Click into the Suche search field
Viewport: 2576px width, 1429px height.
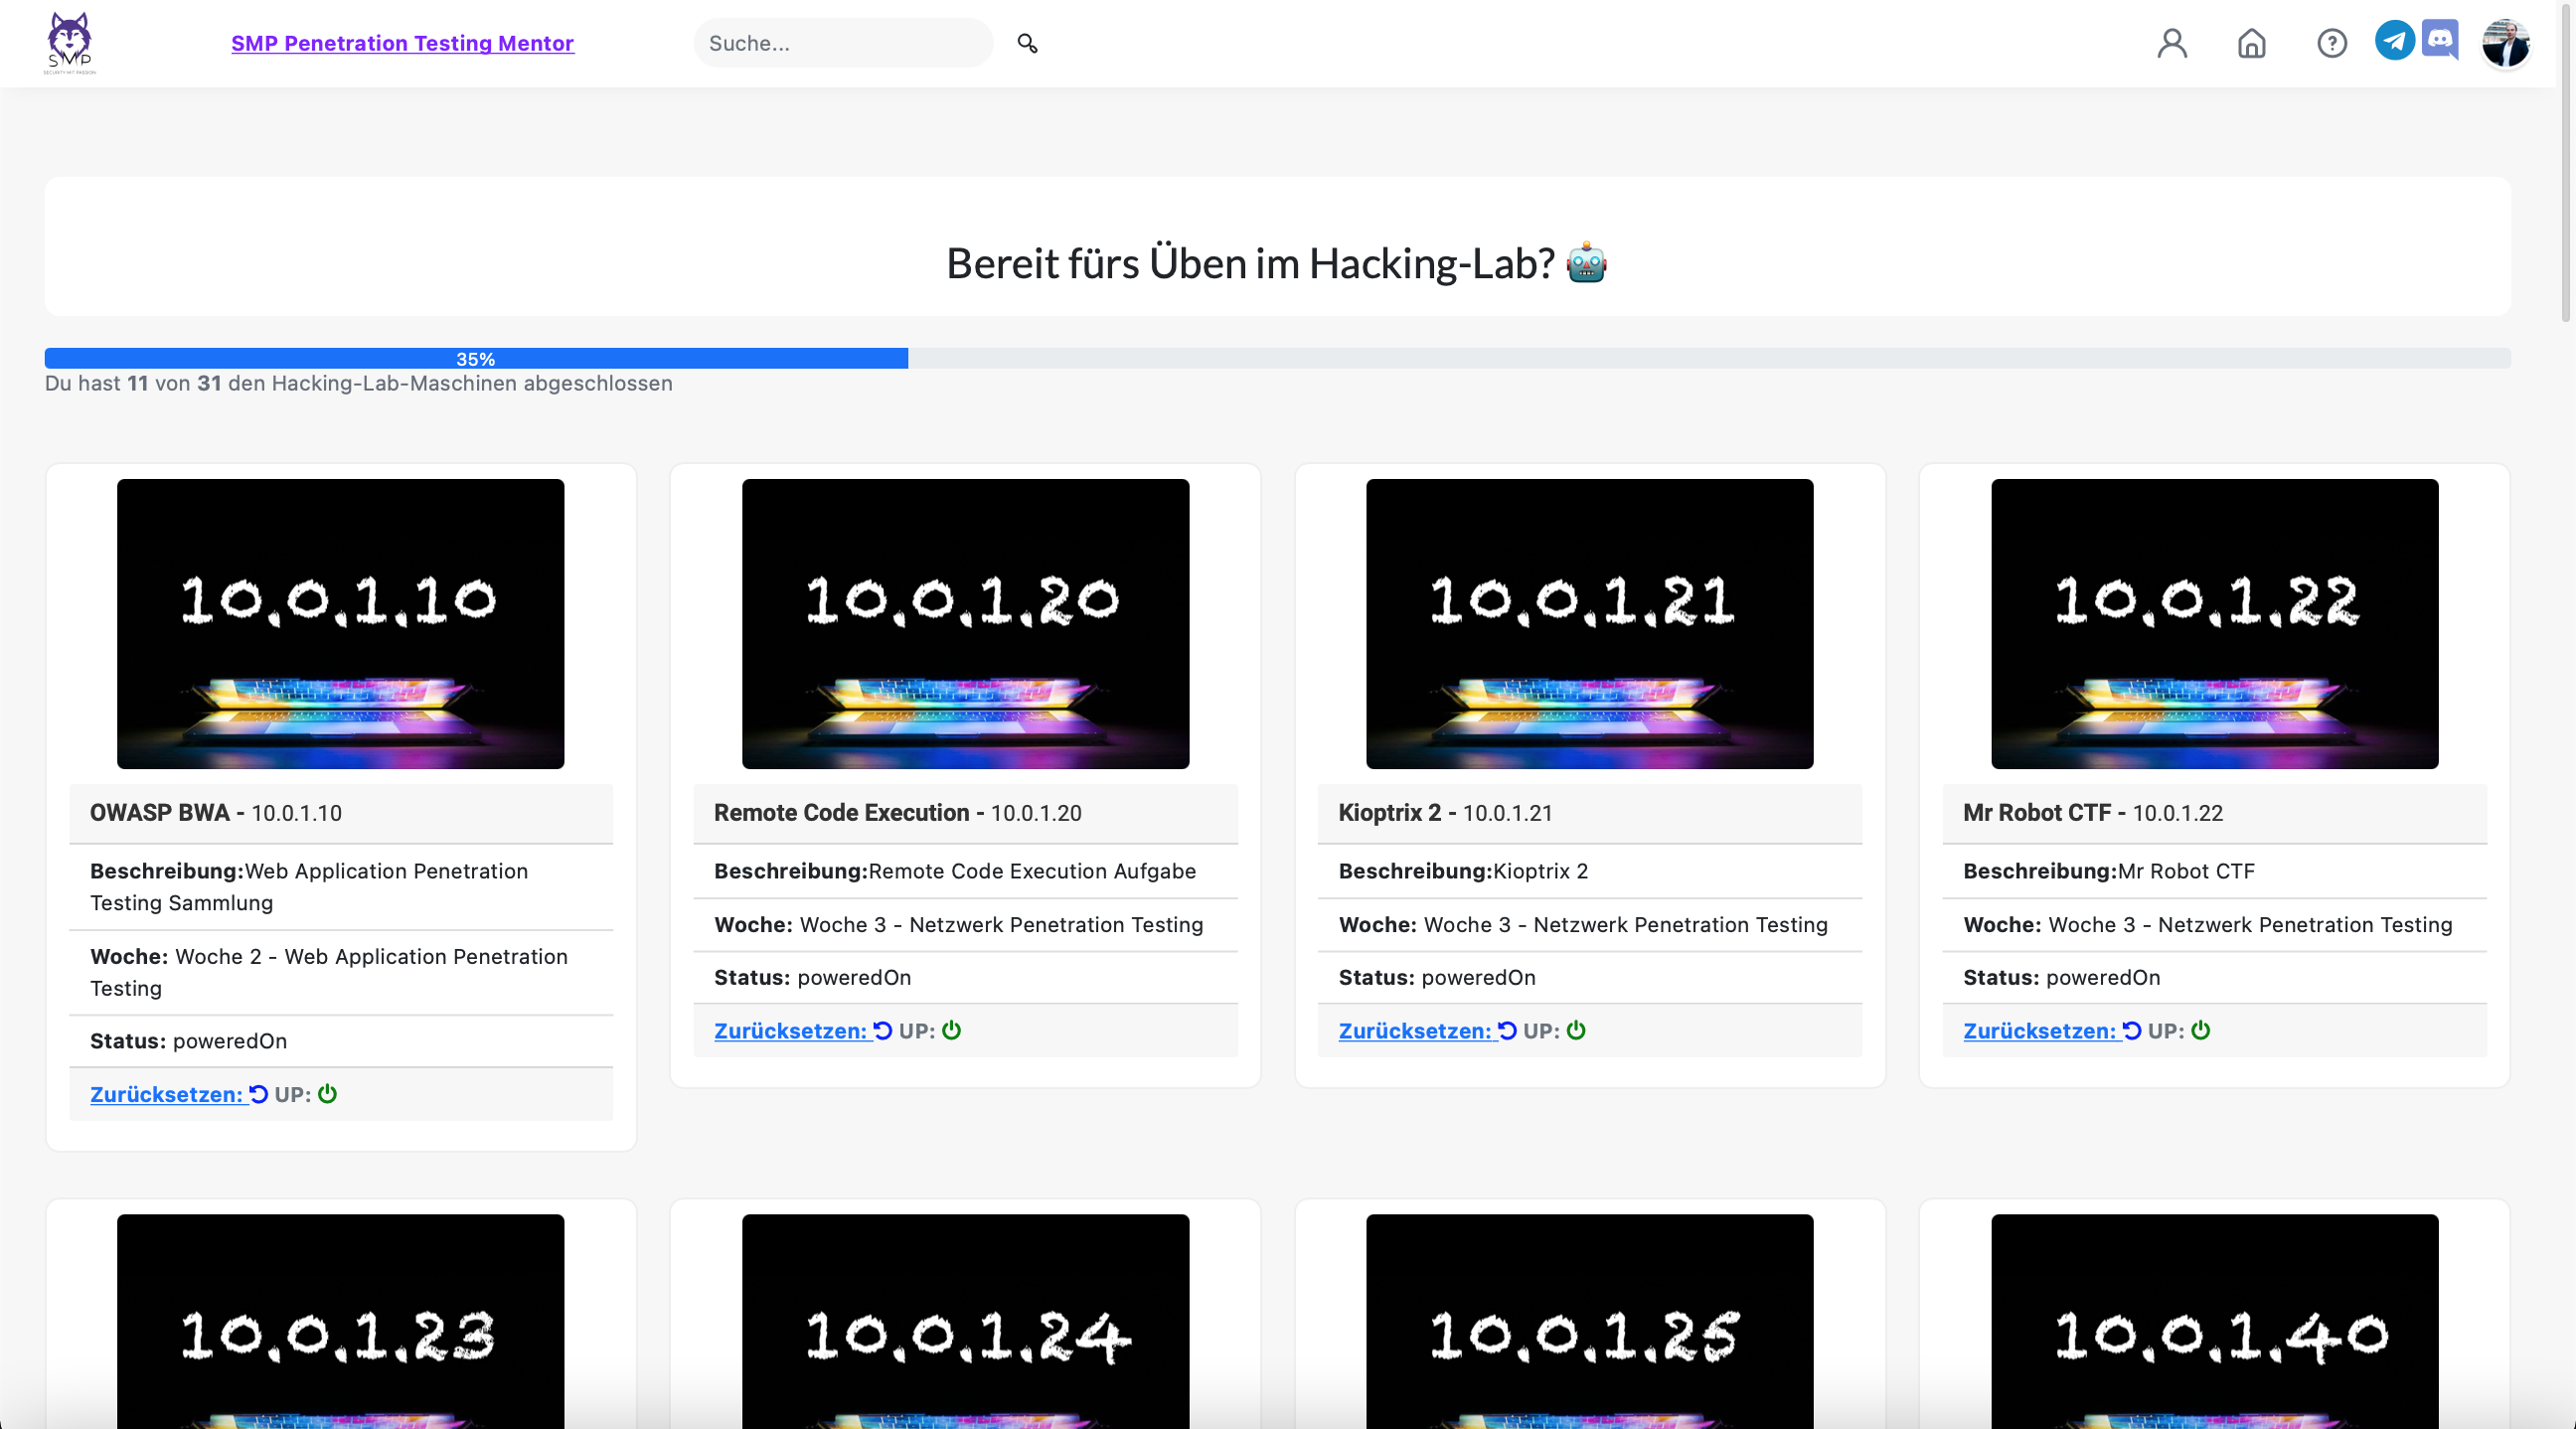tap(843, 43)
